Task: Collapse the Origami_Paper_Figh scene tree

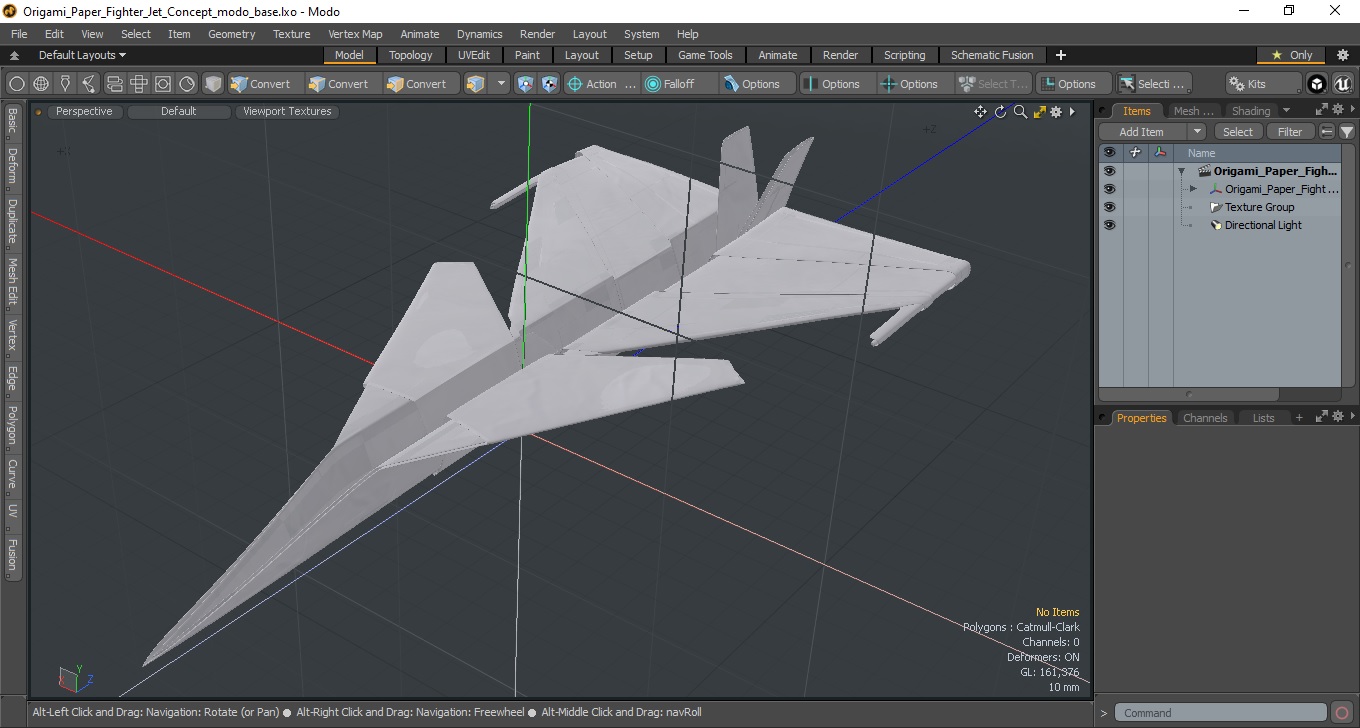Action: click(x=1181, y=171)
